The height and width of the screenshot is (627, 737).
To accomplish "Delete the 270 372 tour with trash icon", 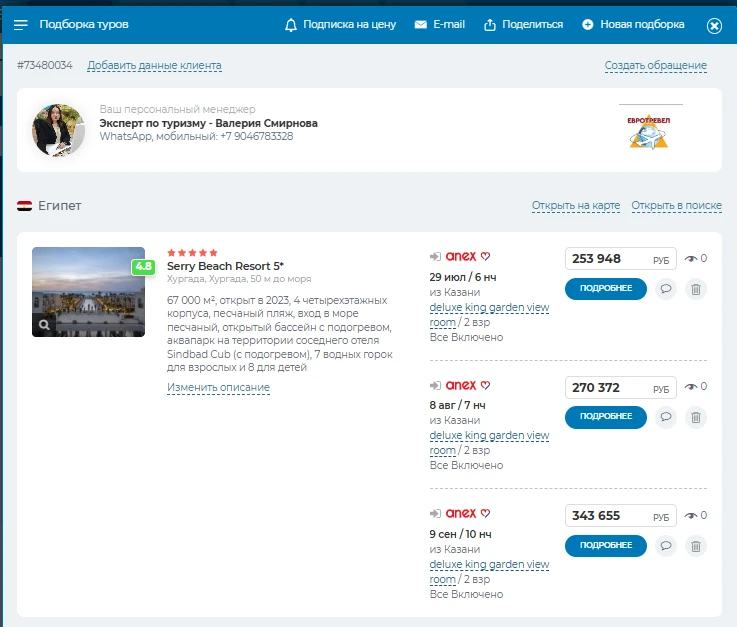I will [696, 417].
